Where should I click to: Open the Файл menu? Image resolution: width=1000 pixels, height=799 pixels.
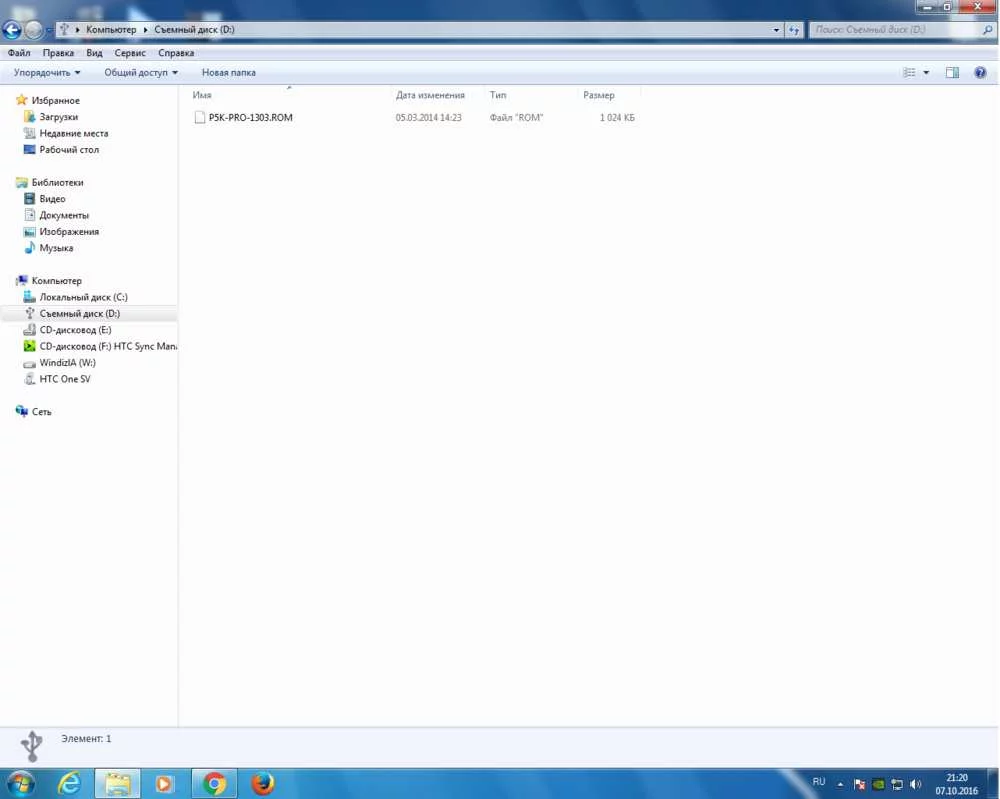[x=19, y=53]
